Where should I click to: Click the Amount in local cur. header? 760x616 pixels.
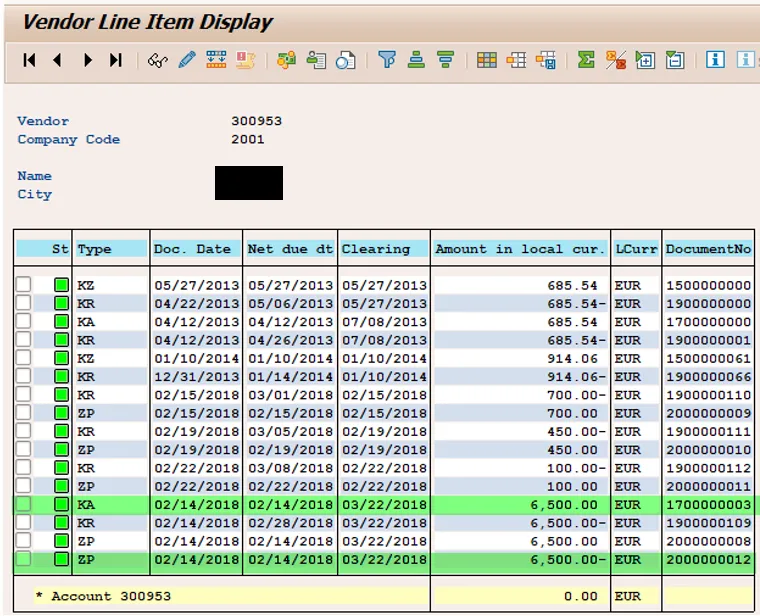pyautogui.click(x=520, y=249)
